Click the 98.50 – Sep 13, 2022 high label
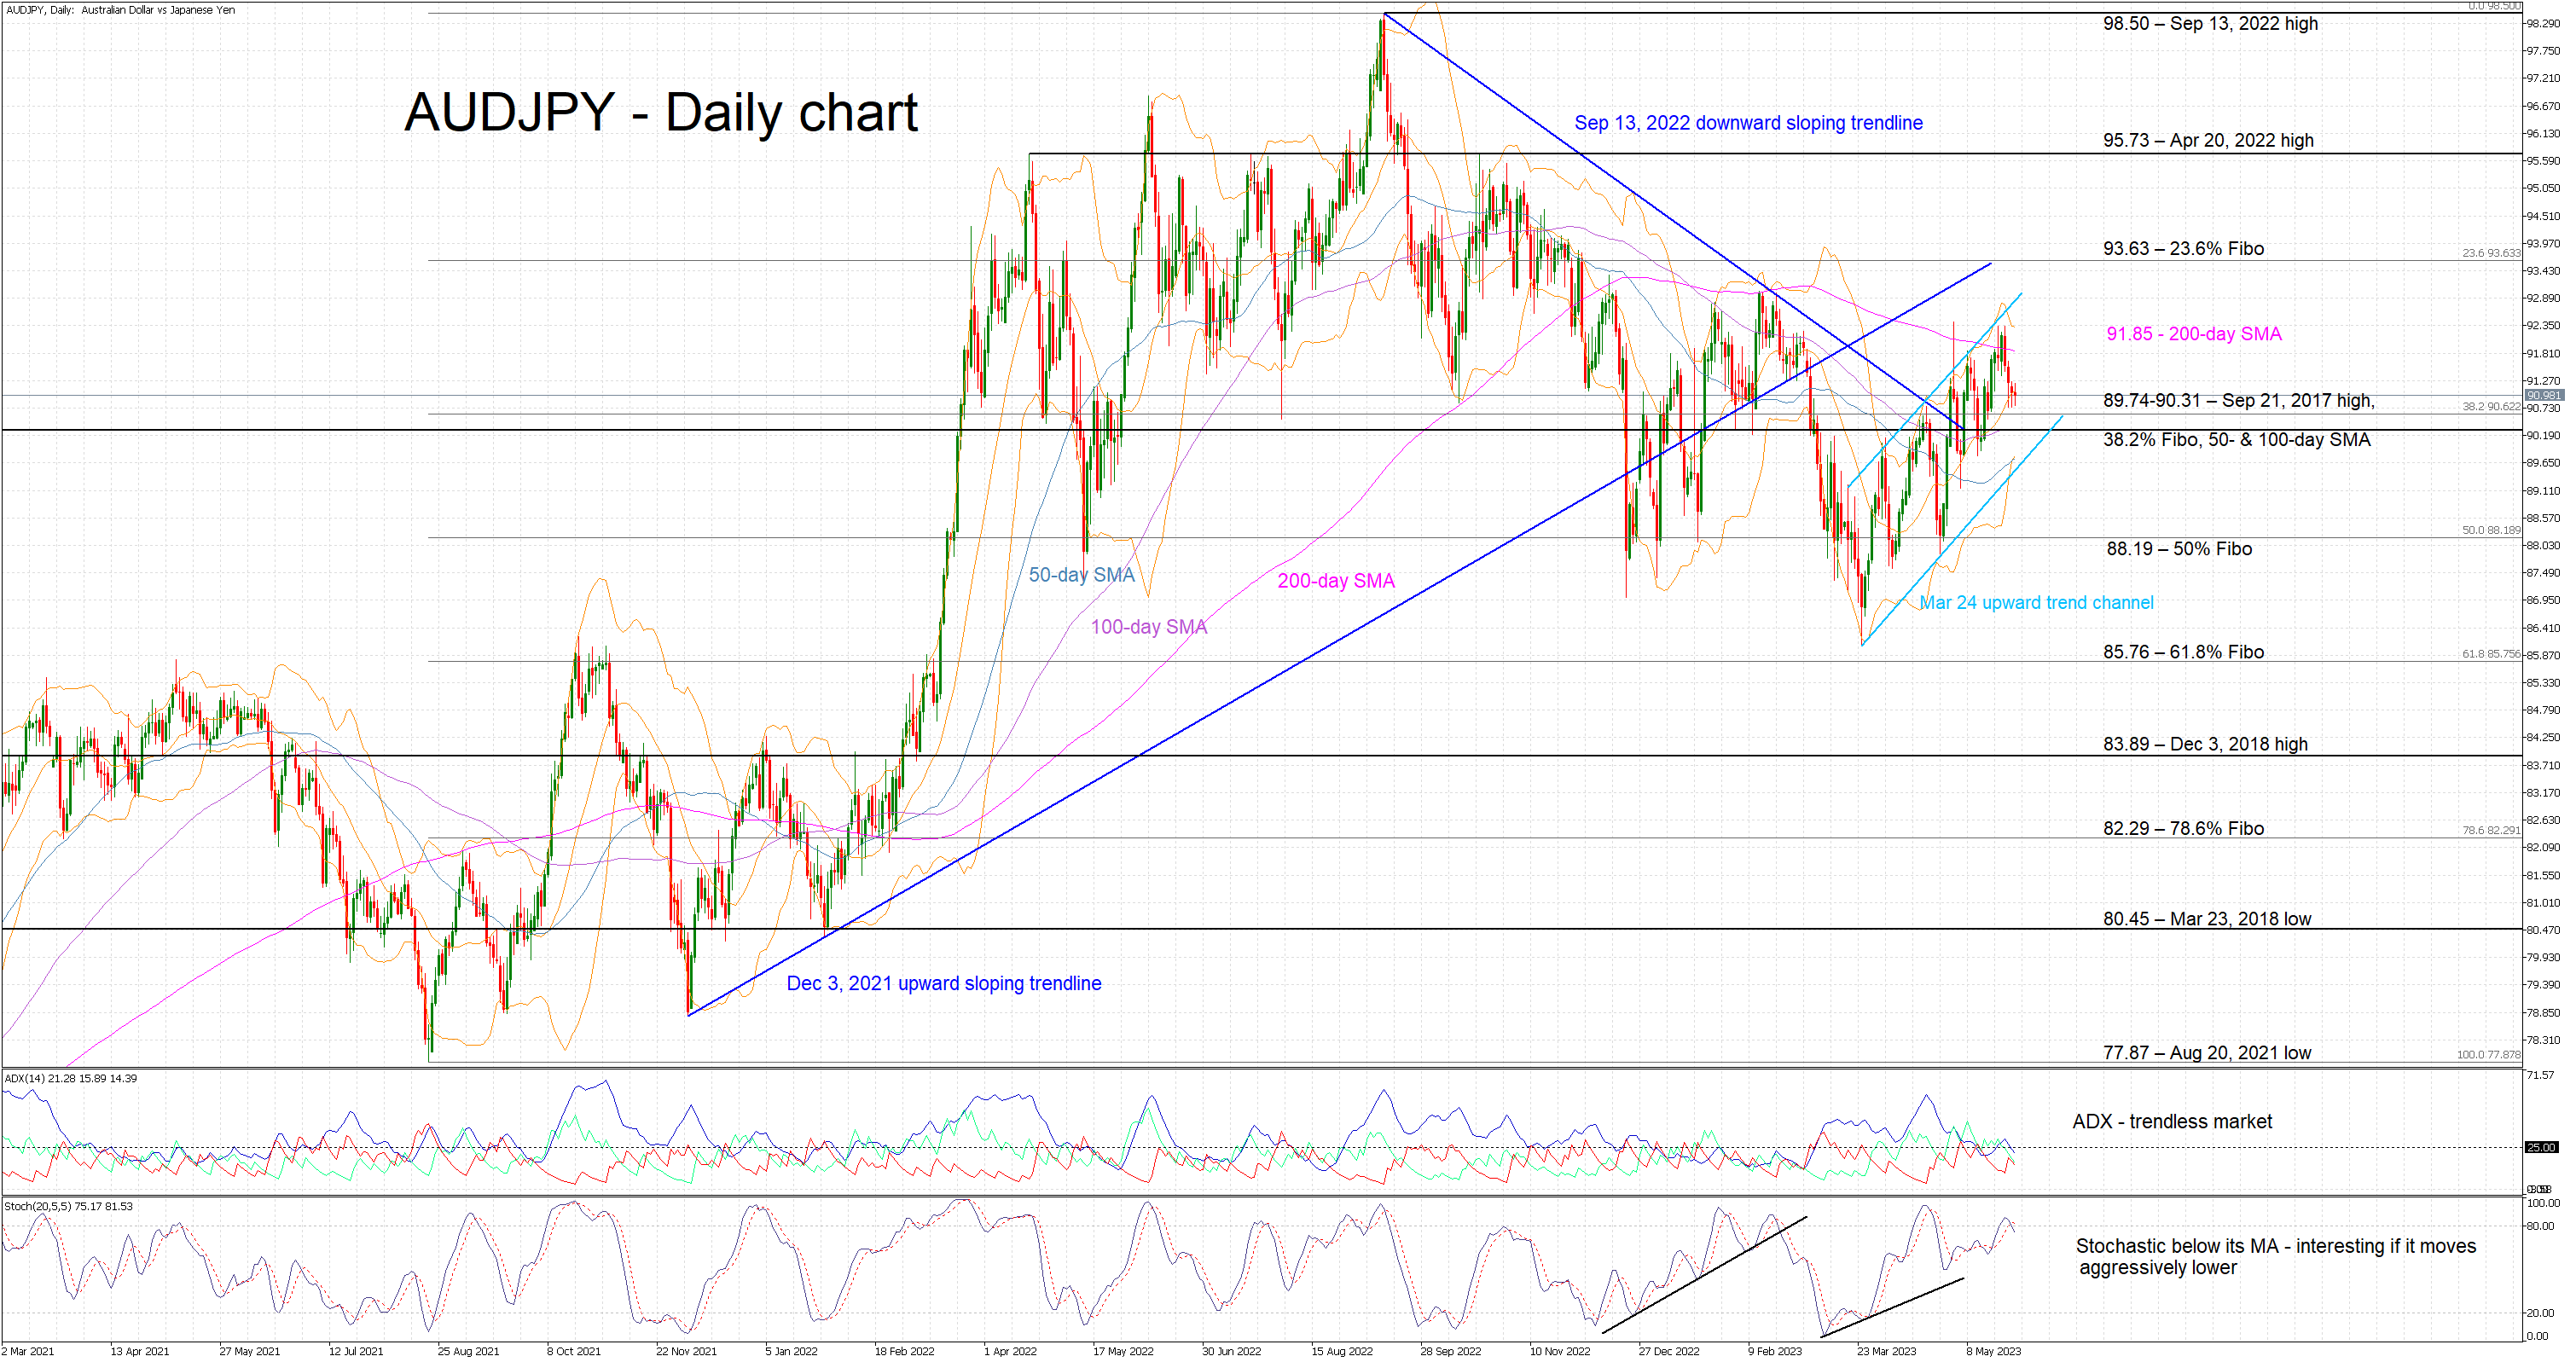 tap(2209, 23)
